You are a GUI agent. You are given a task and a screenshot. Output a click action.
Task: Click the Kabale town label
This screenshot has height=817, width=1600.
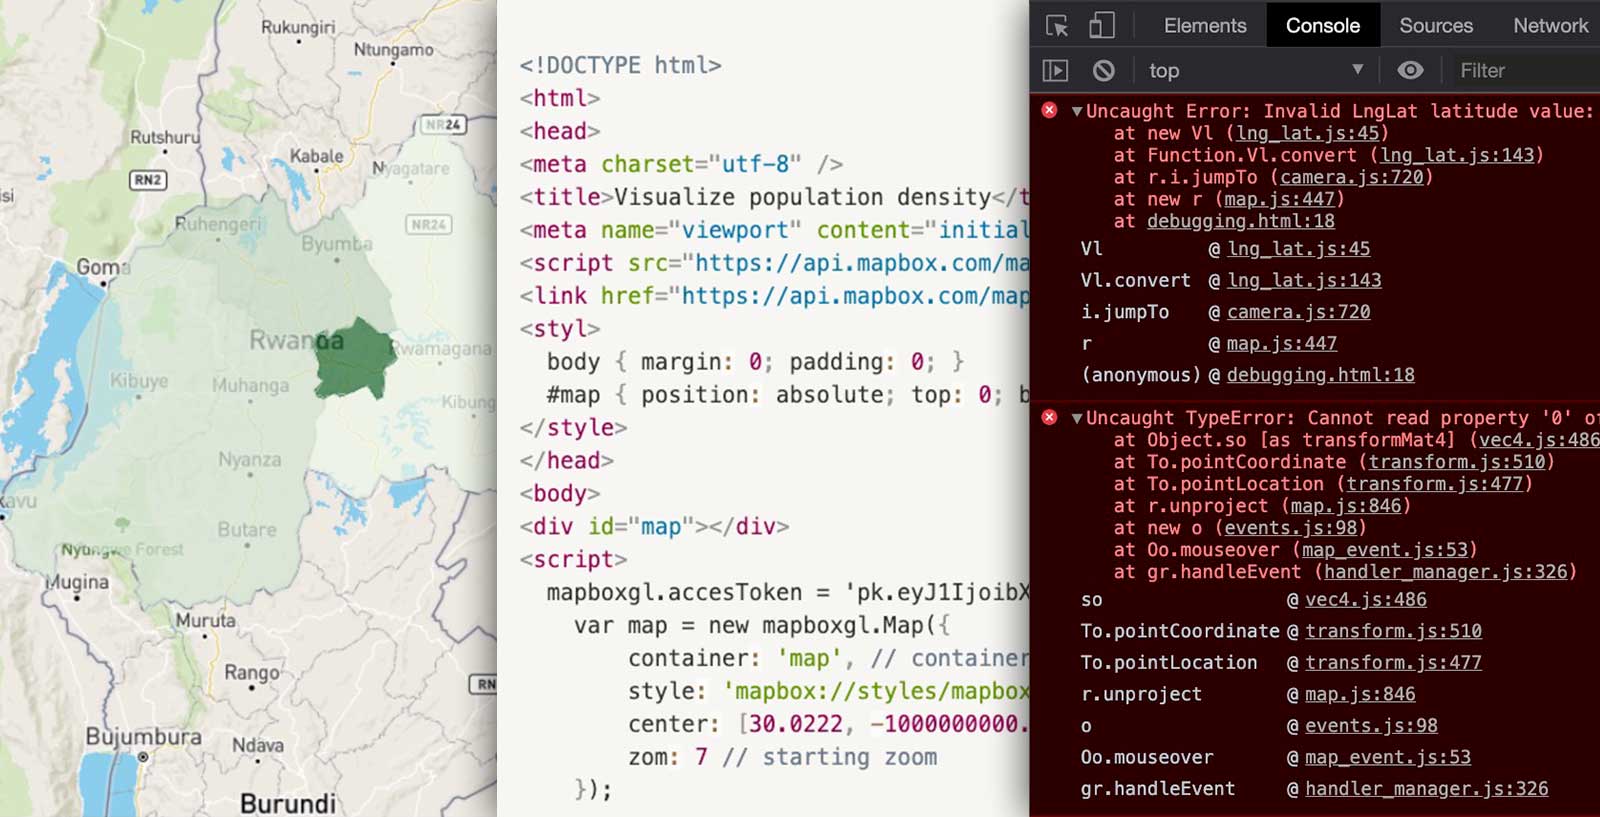coord(316,156)
